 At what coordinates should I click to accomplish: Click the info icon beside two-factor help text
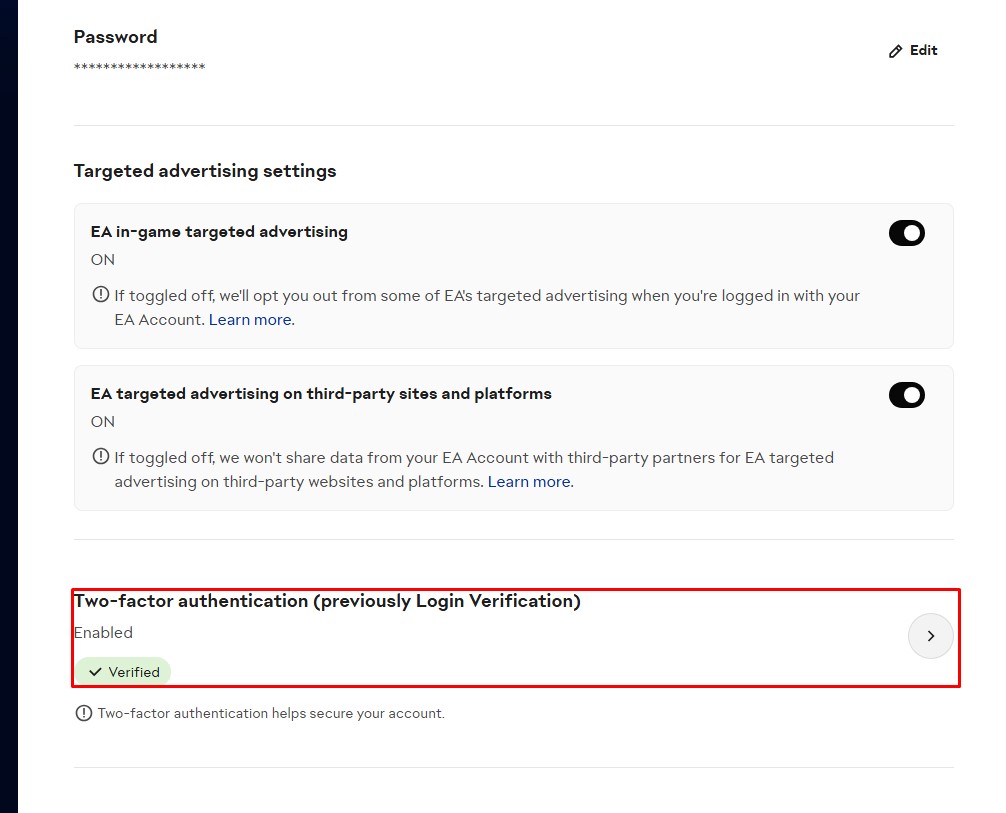(x=84, y=714)
